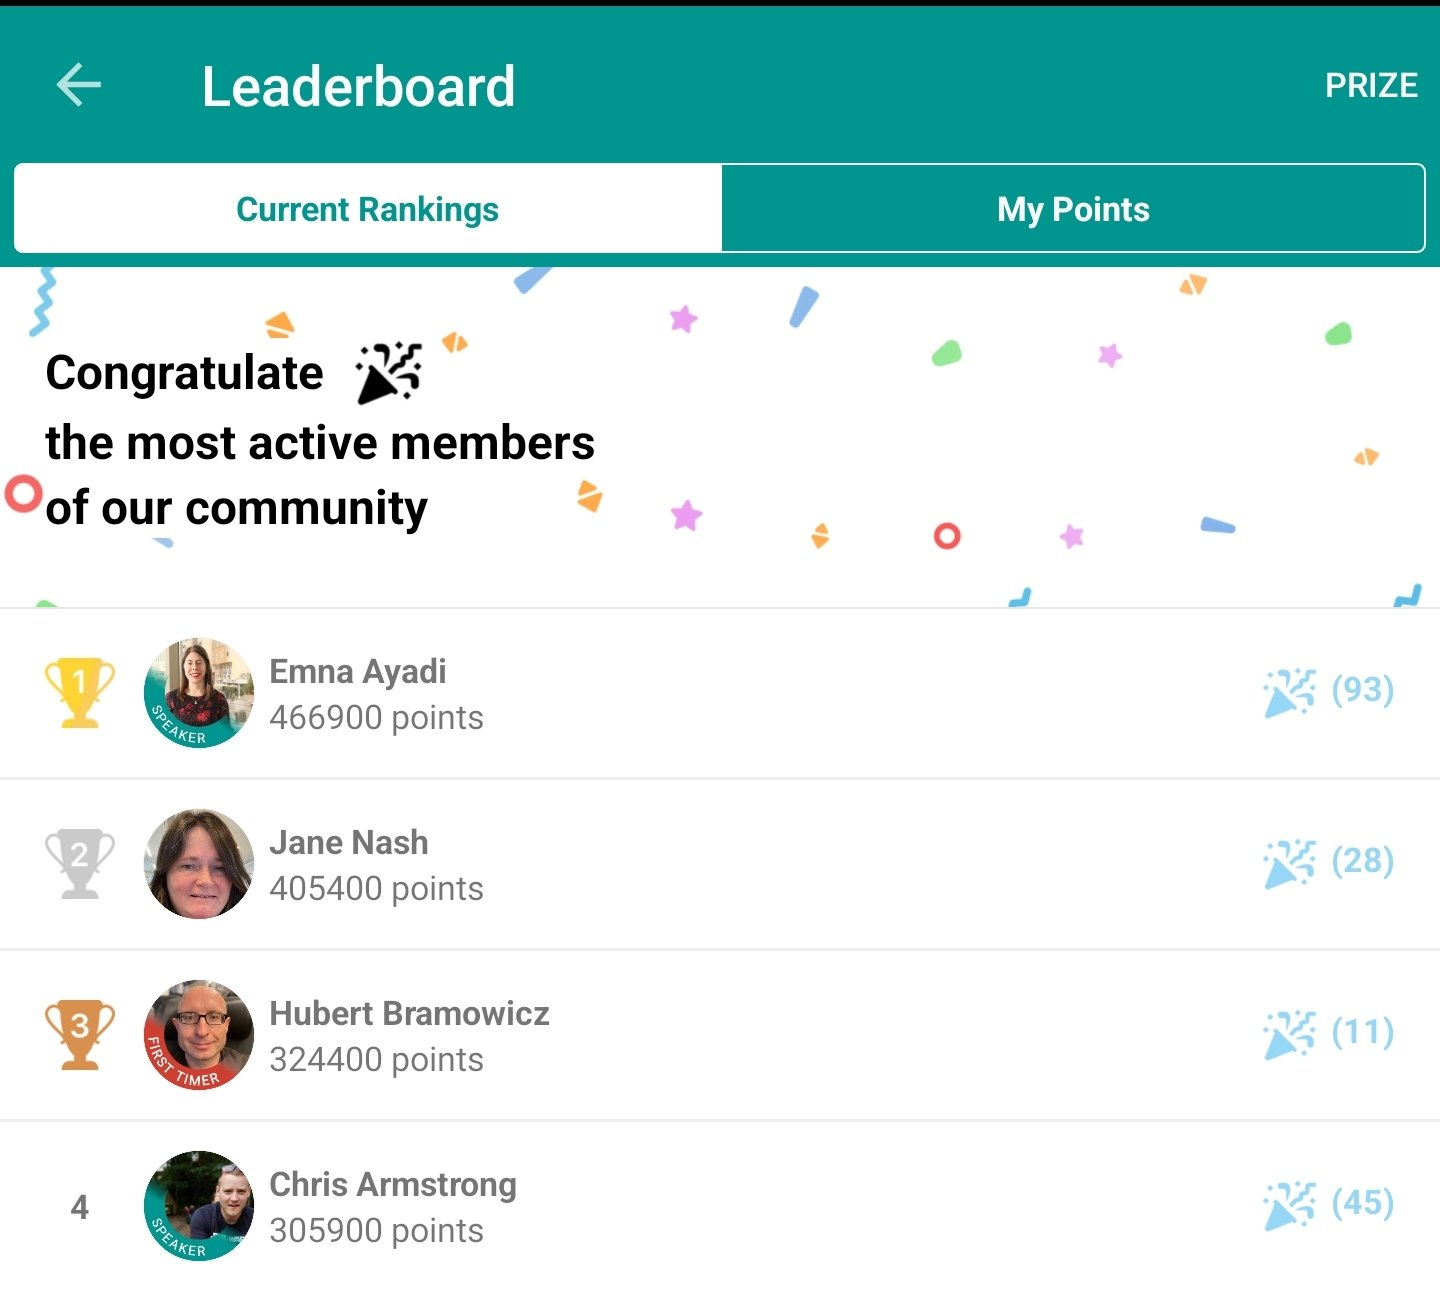The image size is (1440, 1310).
Task: Go back using the arrow icon
Action: click(x=78, y=85)
